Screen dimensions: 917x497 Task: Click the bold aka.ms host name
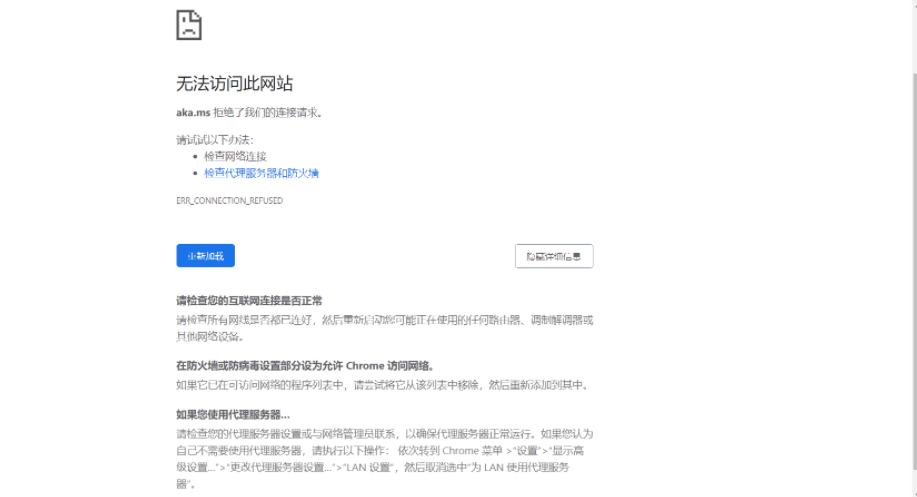pyautogui.click(x=193, y=113)
